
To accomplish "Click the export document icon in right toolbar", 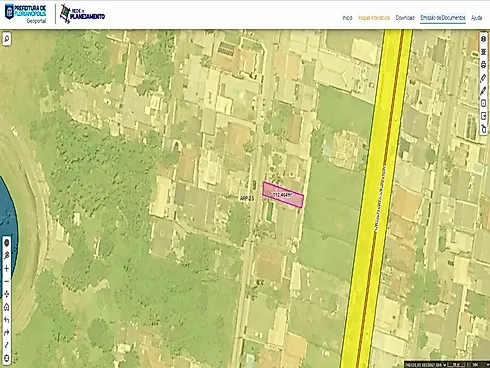I will (483, 116).
